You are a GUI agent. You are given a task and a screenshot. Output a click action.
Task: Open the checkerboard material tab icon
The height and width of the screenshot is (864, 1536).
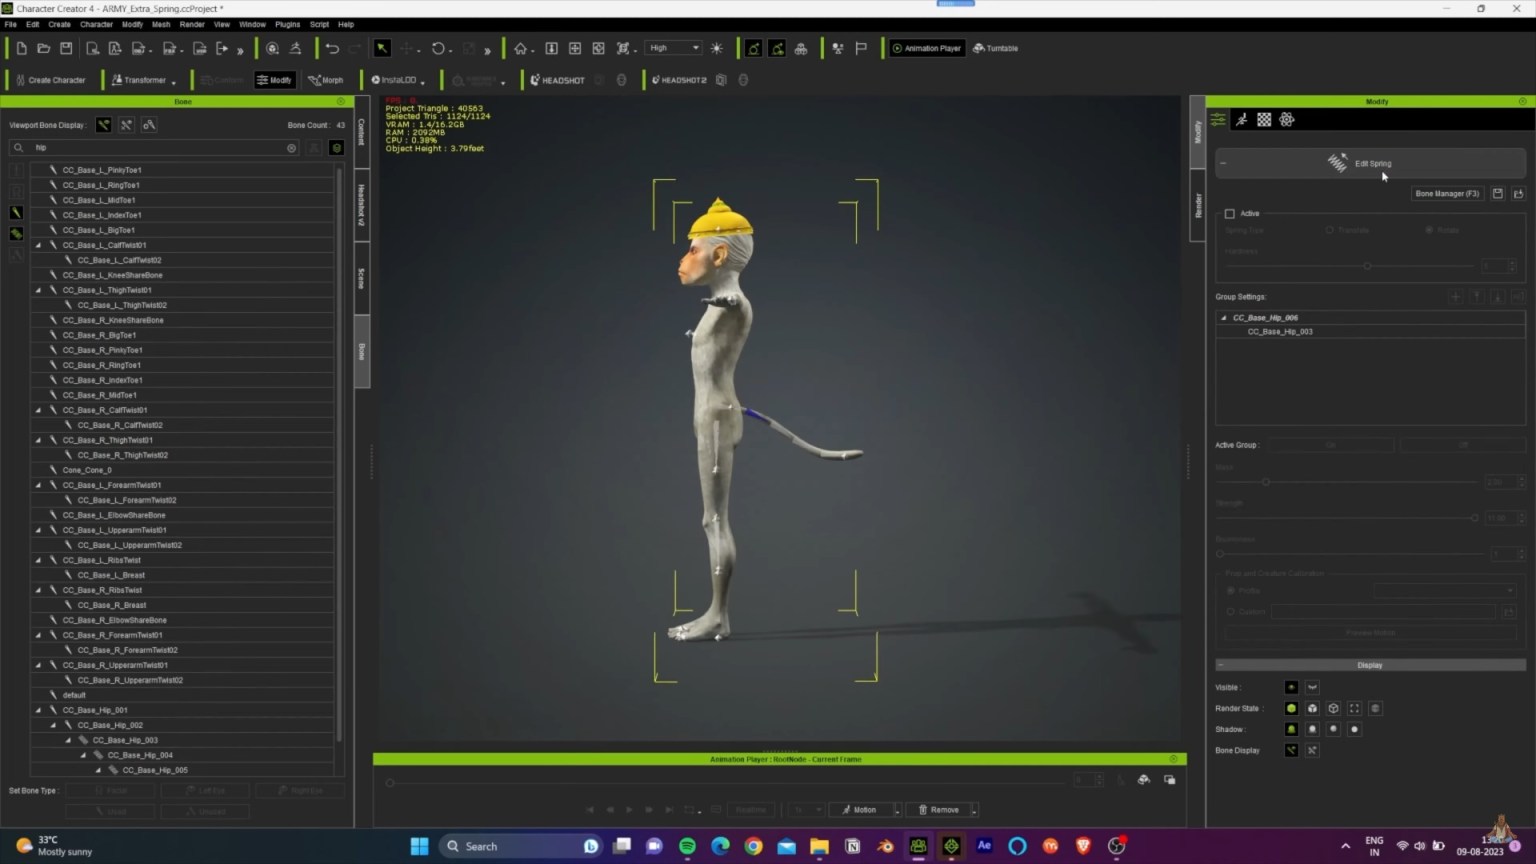(x=1264, y=120)
